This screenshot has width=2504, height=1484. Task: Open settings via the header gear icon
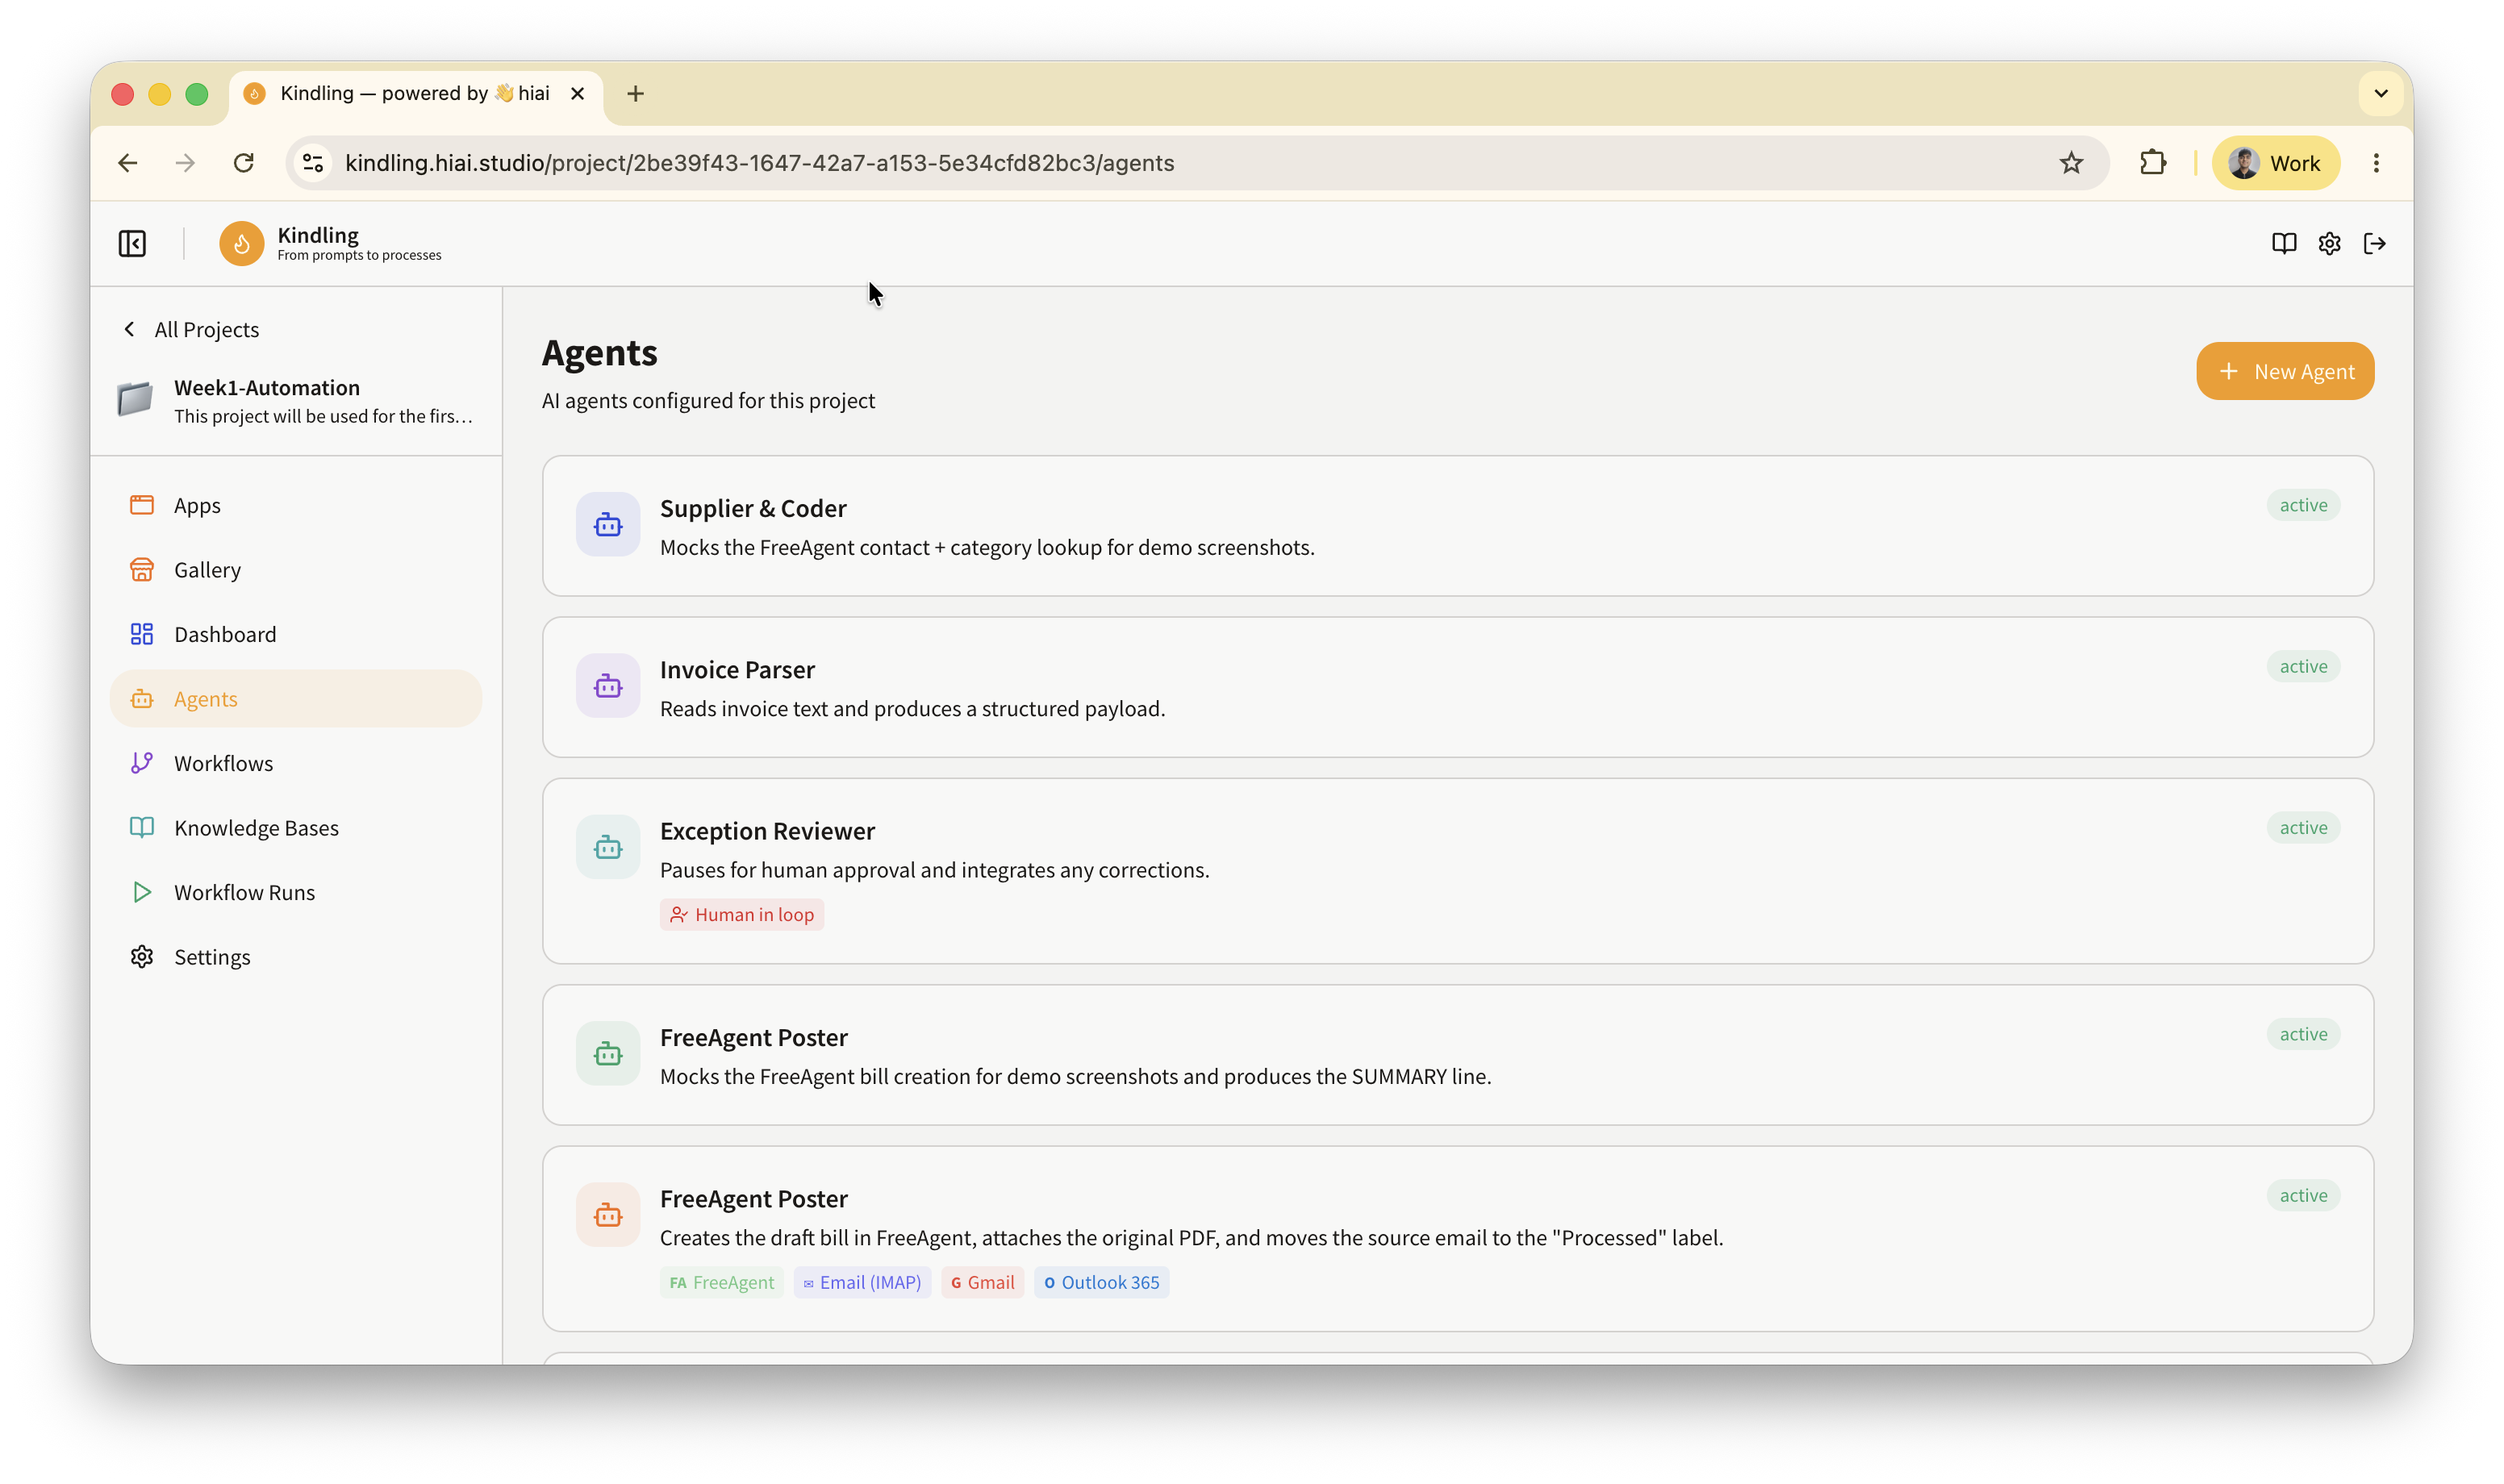click(x=2329, y=243)
